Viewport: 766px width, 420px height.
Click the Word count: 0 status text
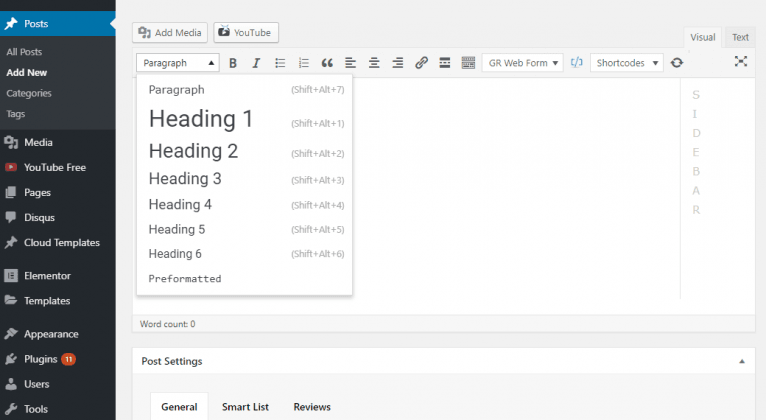point(168,324)
